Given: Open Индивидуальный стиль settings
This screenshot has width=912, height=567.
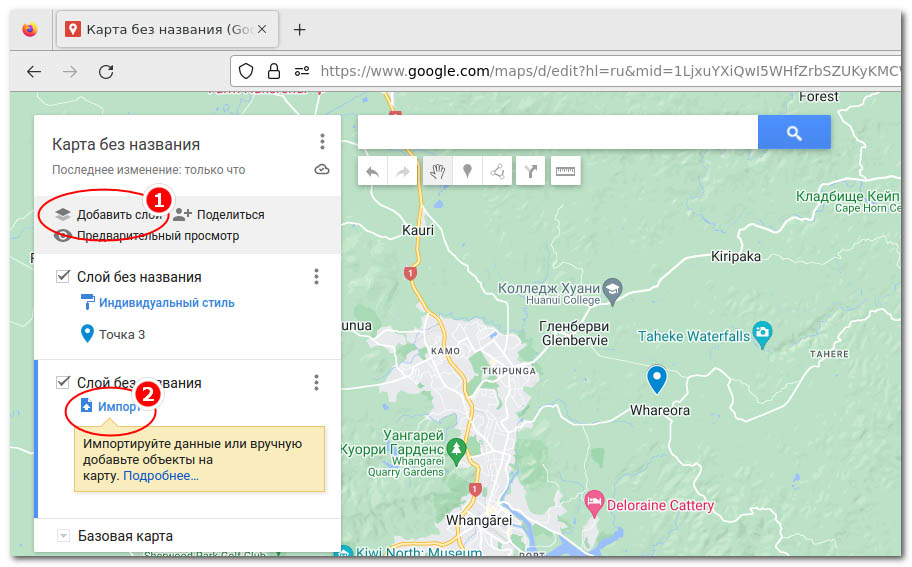Looking at the screenshot, I should (157, 302).
